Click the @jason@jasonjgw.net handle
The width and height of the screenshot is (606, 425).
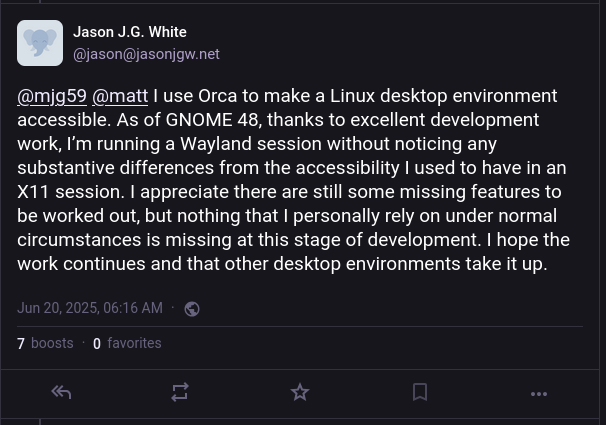pyautogui.click(x=146, y=54)
